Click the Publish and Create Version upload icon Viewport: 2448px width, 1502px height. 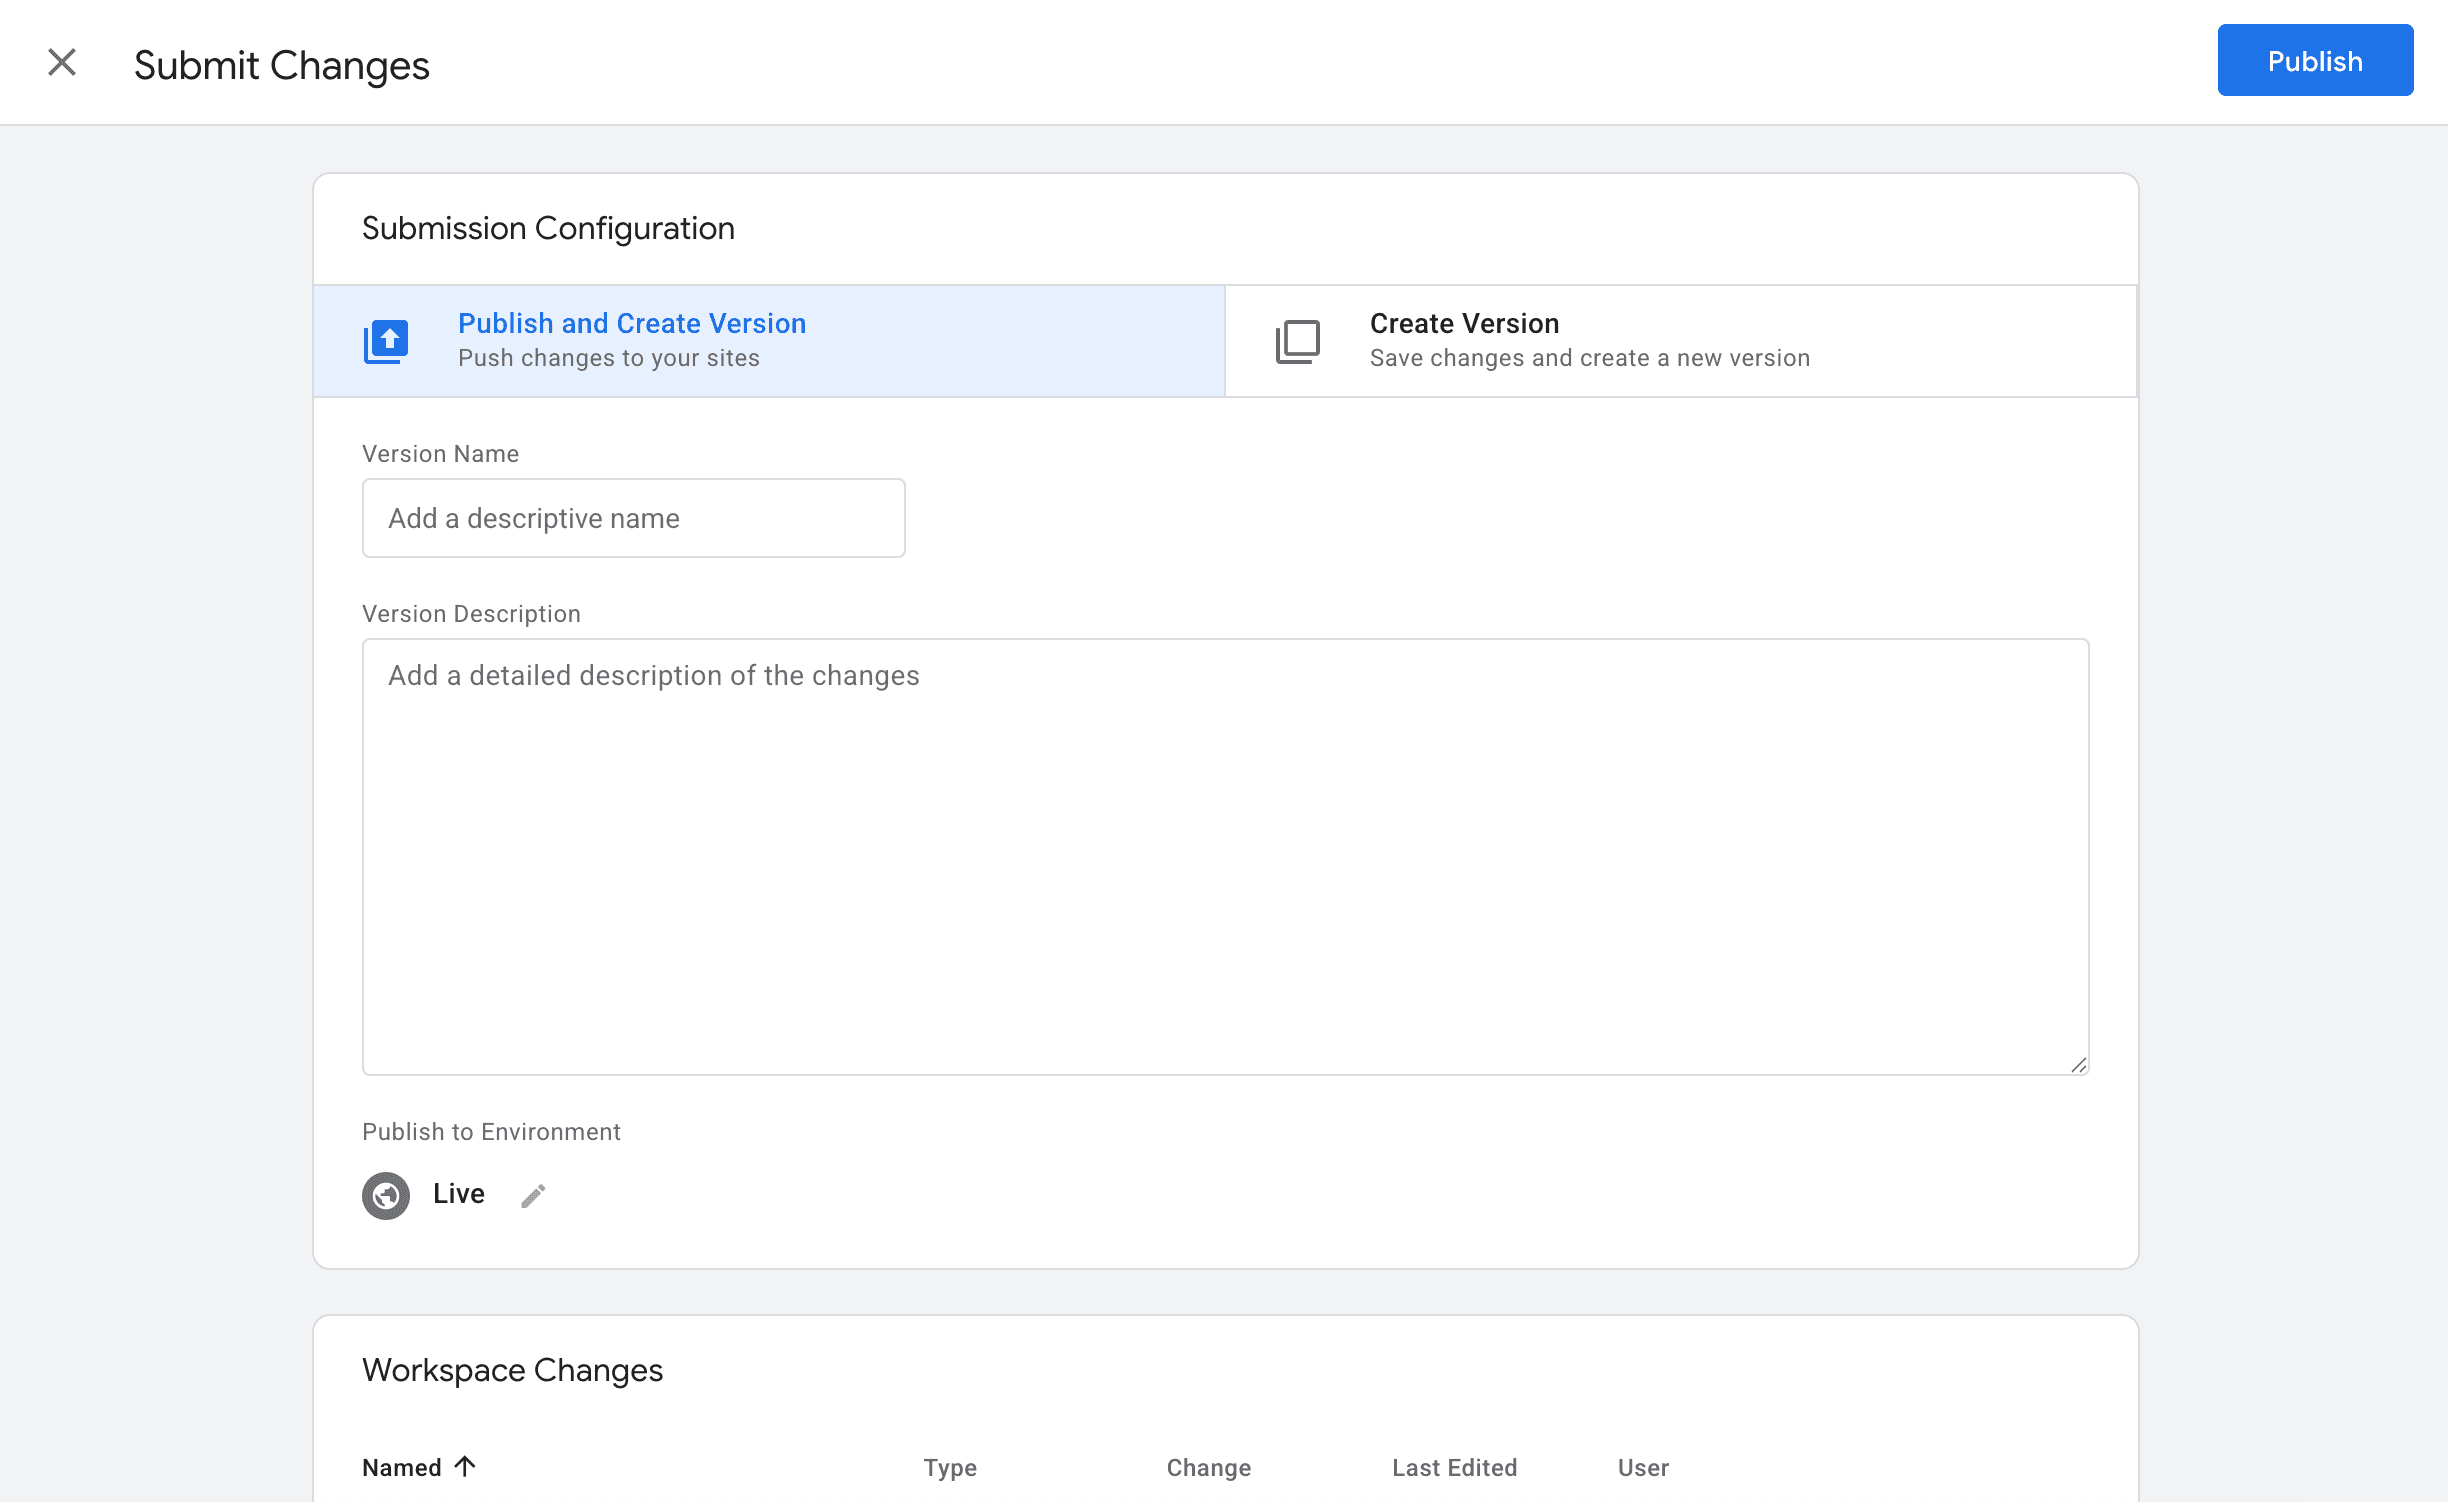coord(386,341)
